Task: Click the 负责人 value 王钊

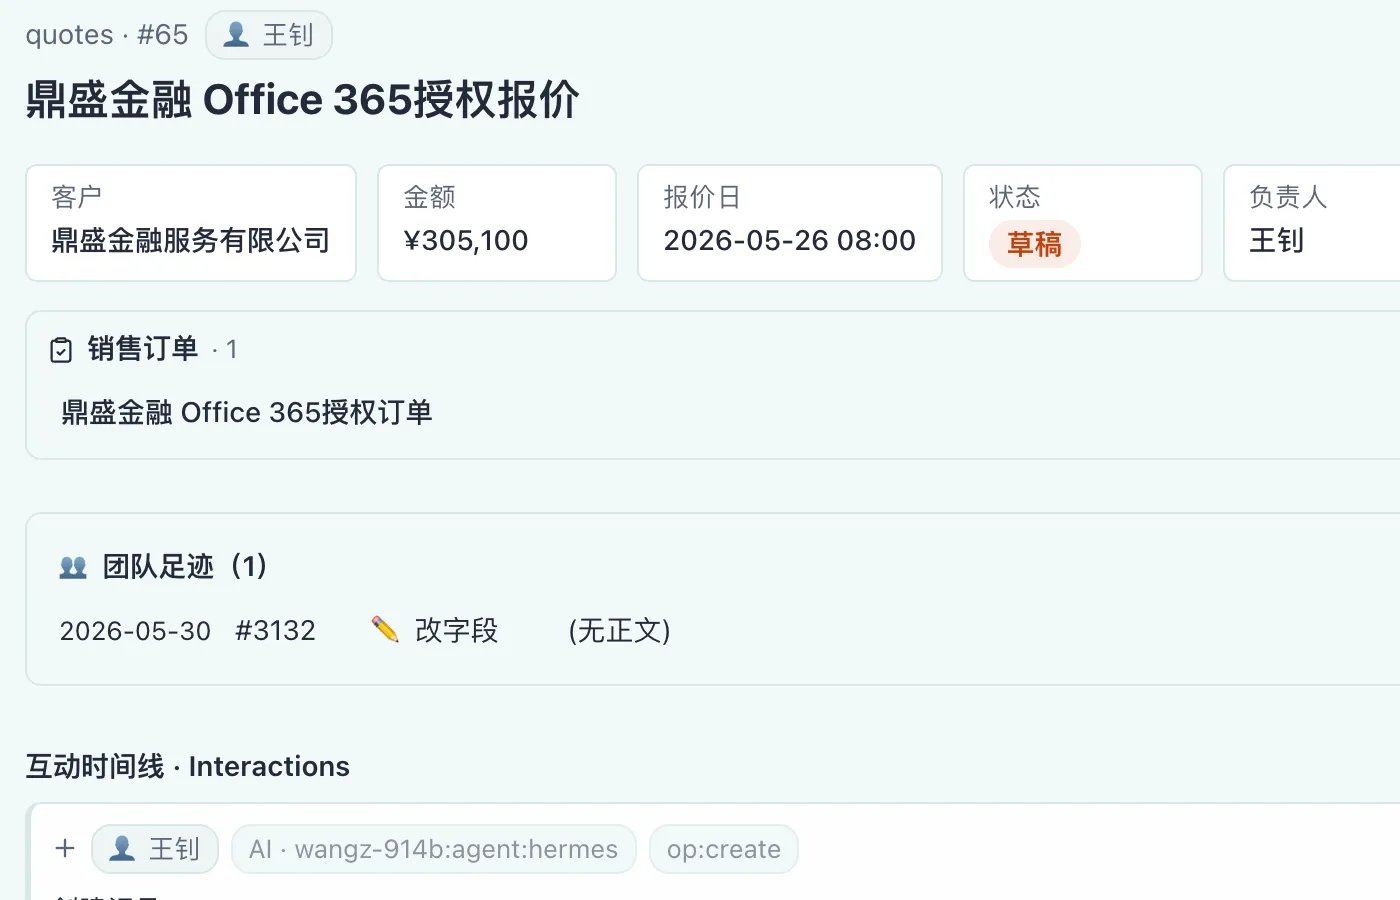Action: [x=1276, y=241]
